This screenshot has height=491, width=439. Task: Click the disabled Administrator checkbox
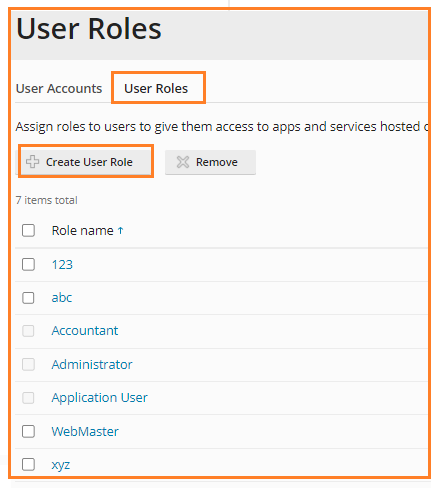[28, 364]
